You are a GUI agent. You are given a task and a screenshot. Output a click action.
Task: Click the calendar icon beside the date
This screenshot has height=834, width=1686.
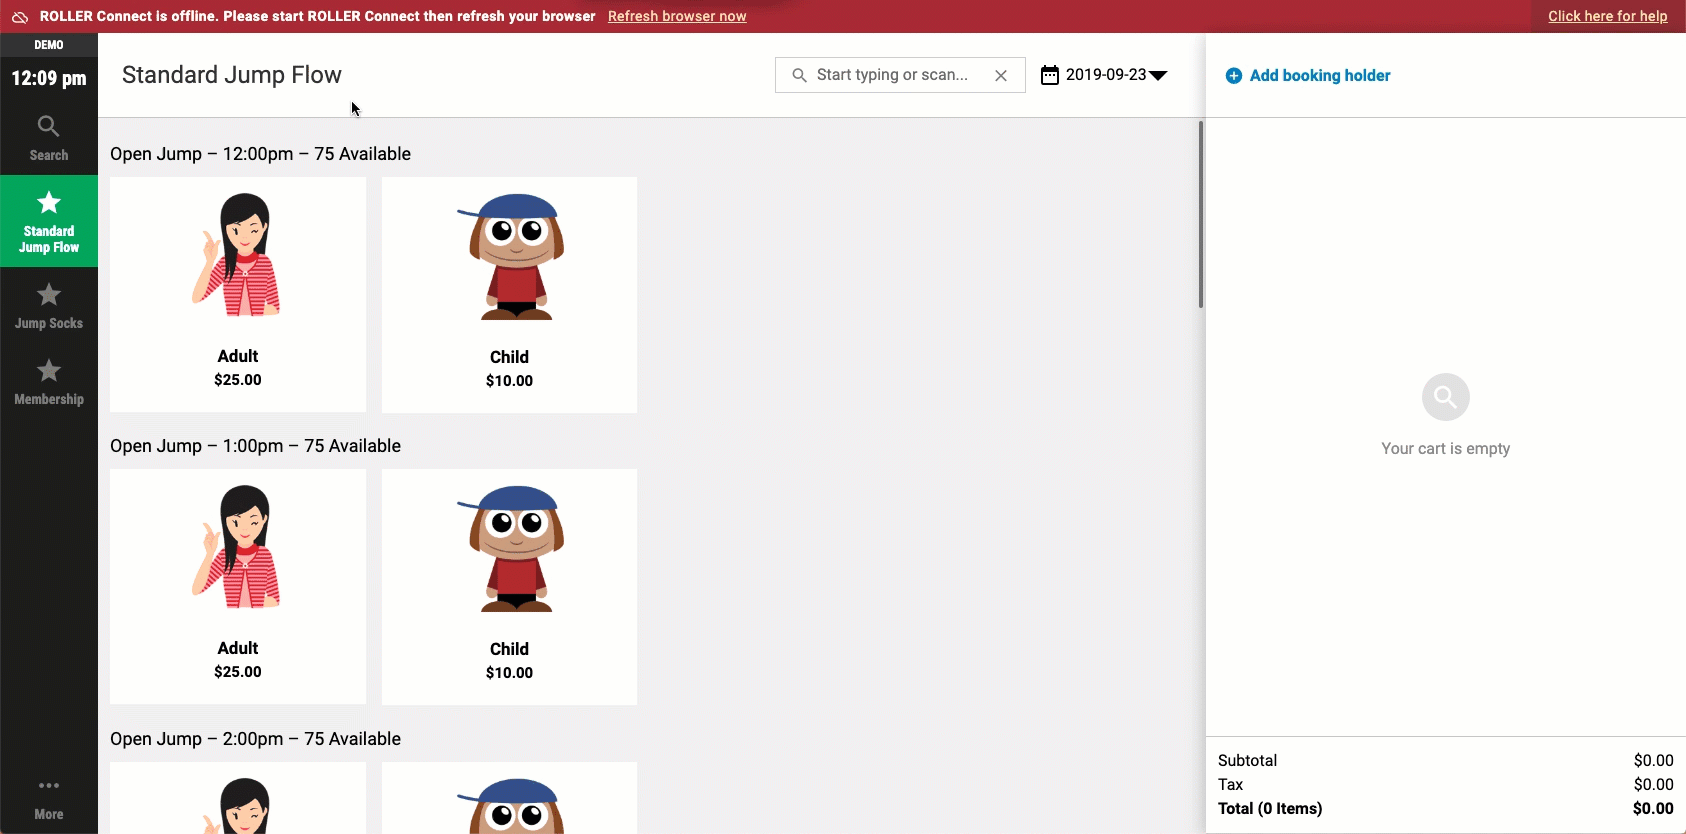[x=1049, y=75]
